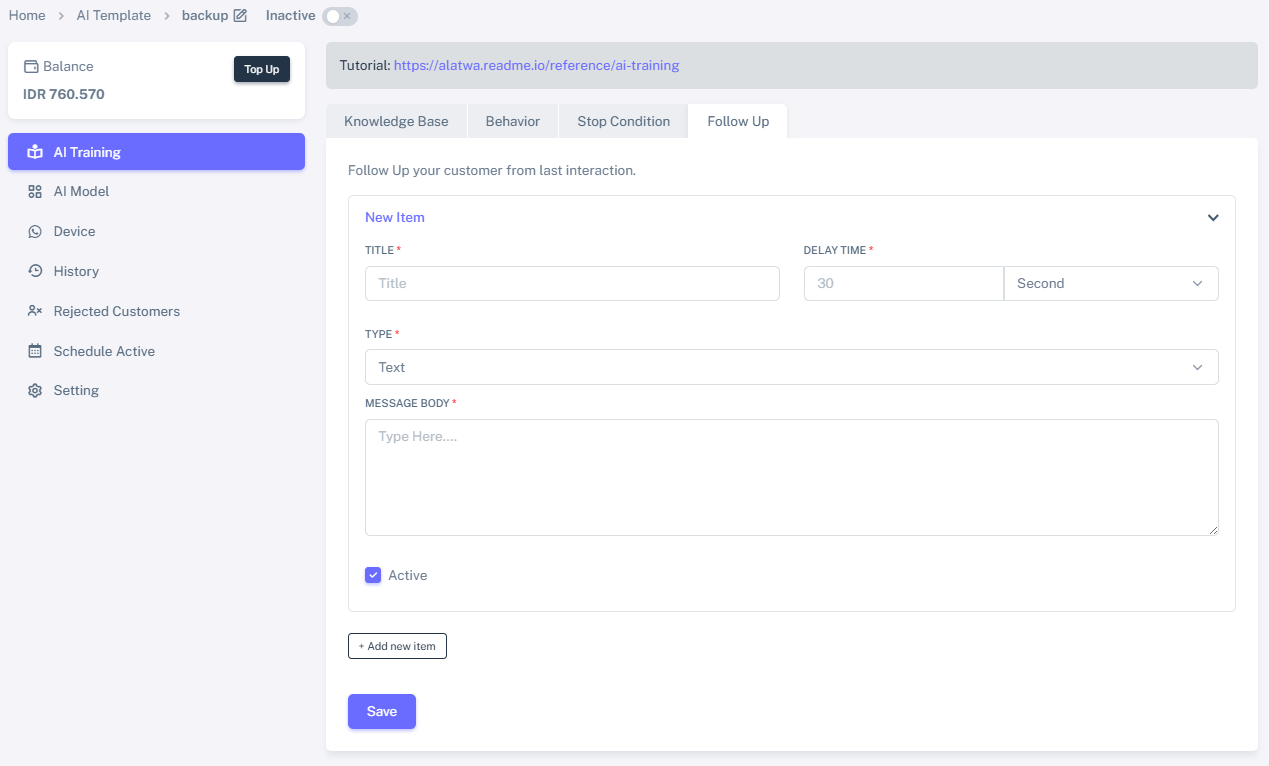Click the New Item heading text
Screen dimensions: 1269x766
(x=395, y=217)
